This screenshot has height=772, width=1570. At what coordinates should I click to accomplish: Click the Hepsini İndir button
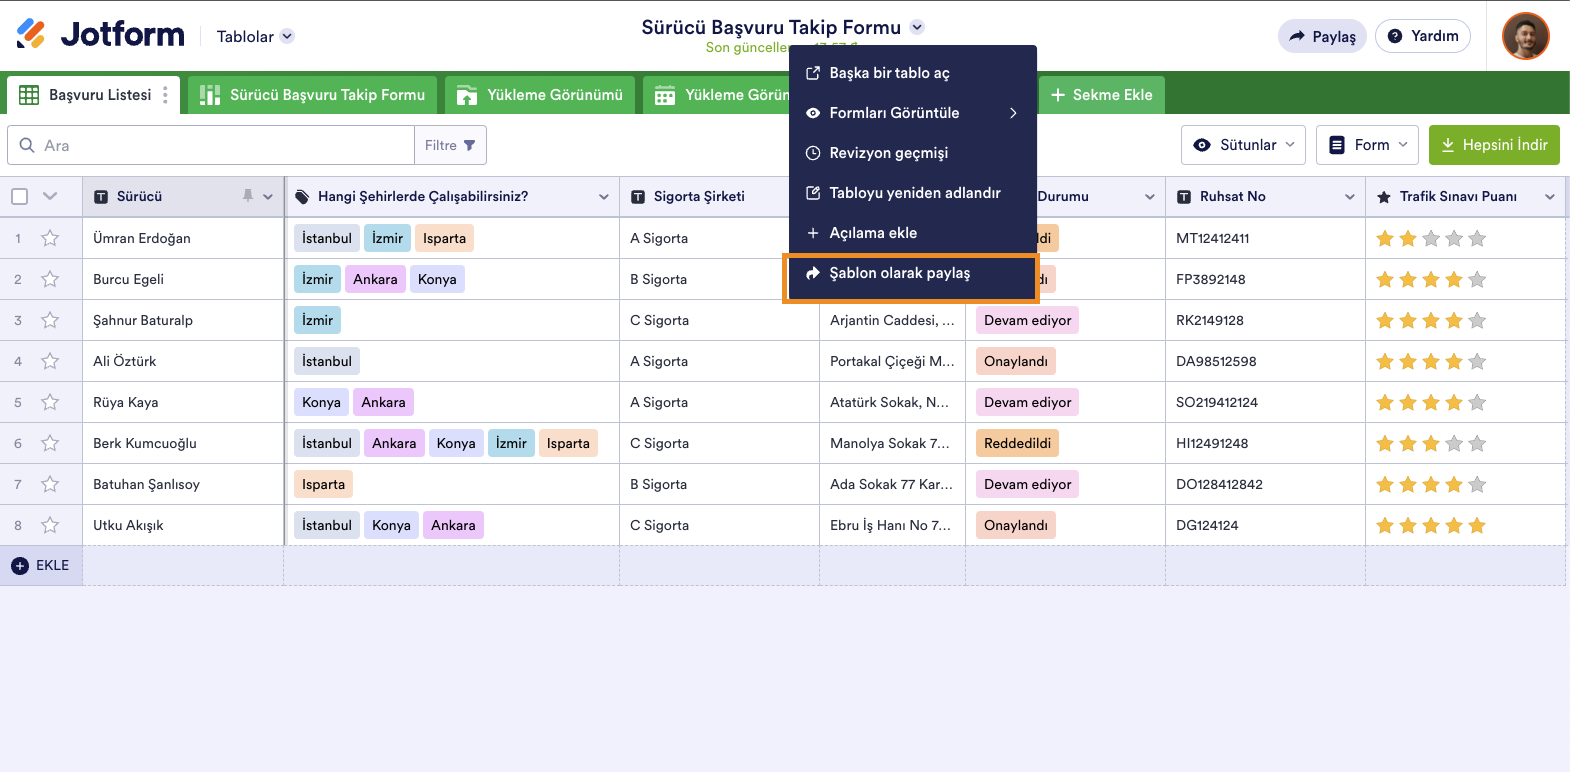point(1494,145)
